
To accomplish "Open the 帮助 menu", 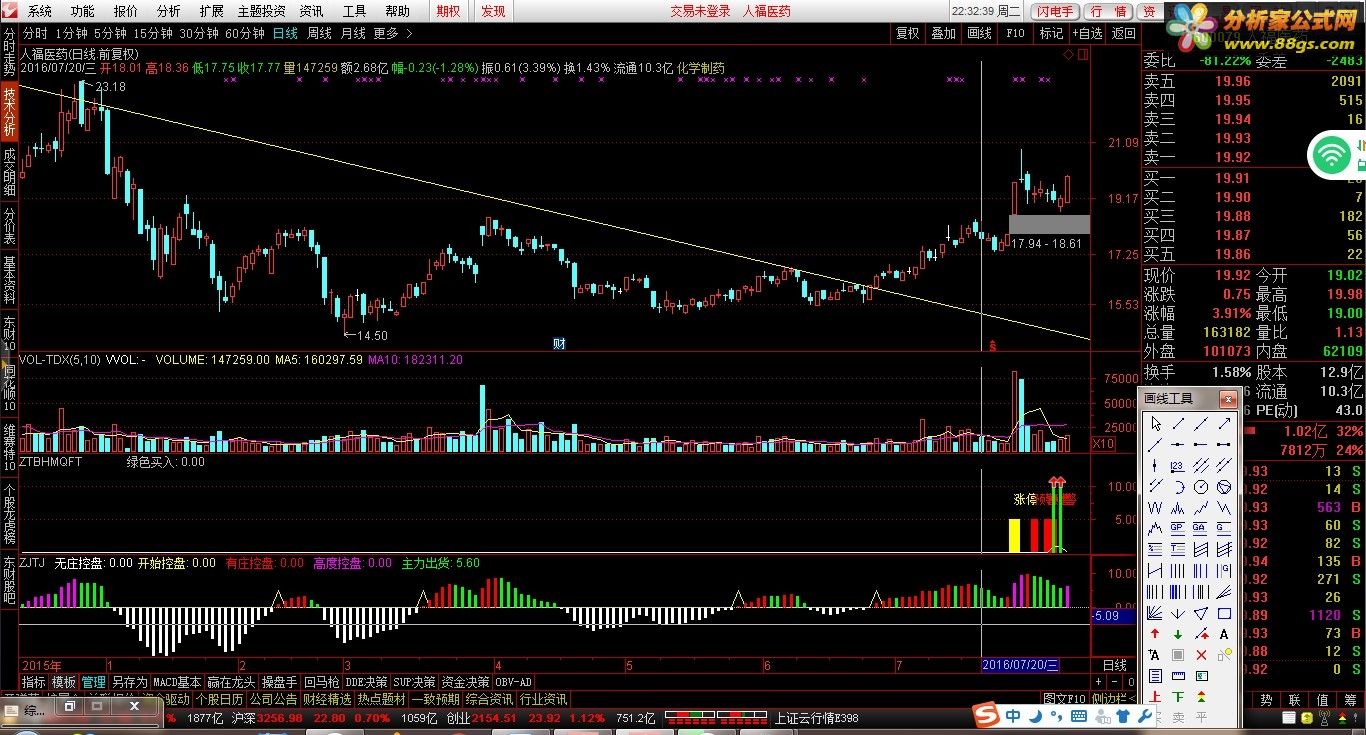I will (397, 11).
